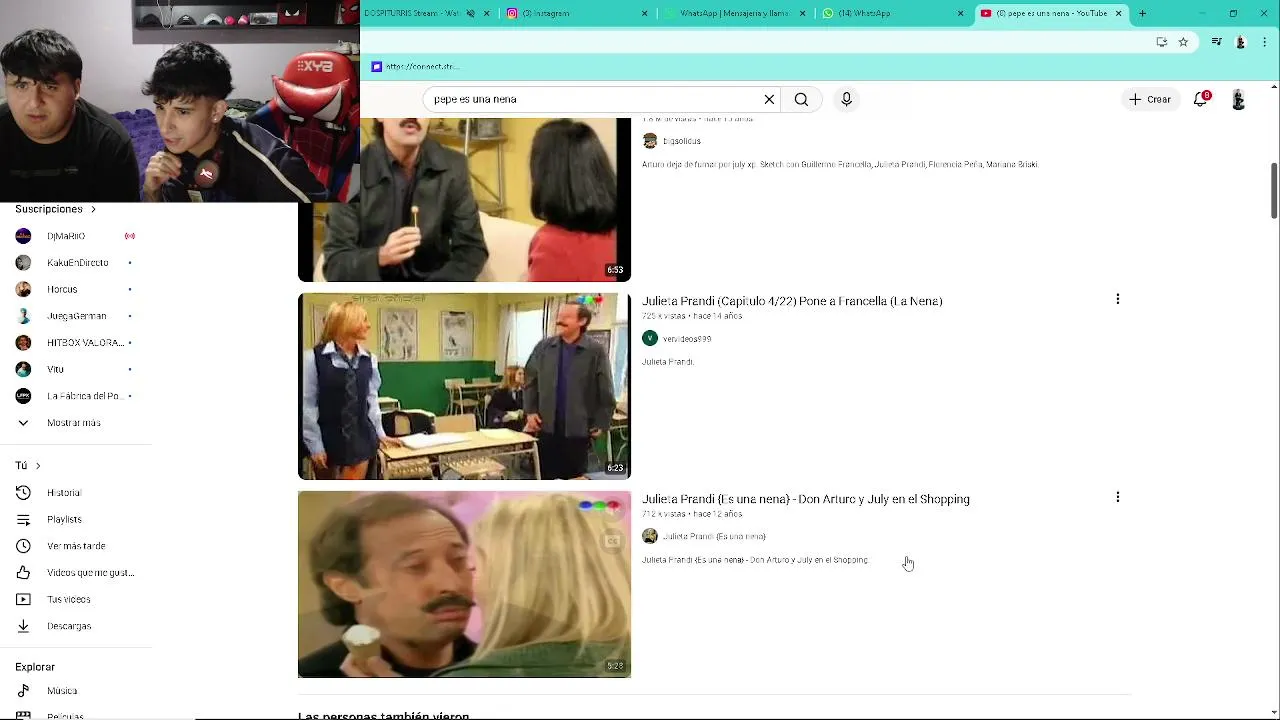Start voice search with the microphone
This screenshot has width=1280, height=720.
point(846,99)
